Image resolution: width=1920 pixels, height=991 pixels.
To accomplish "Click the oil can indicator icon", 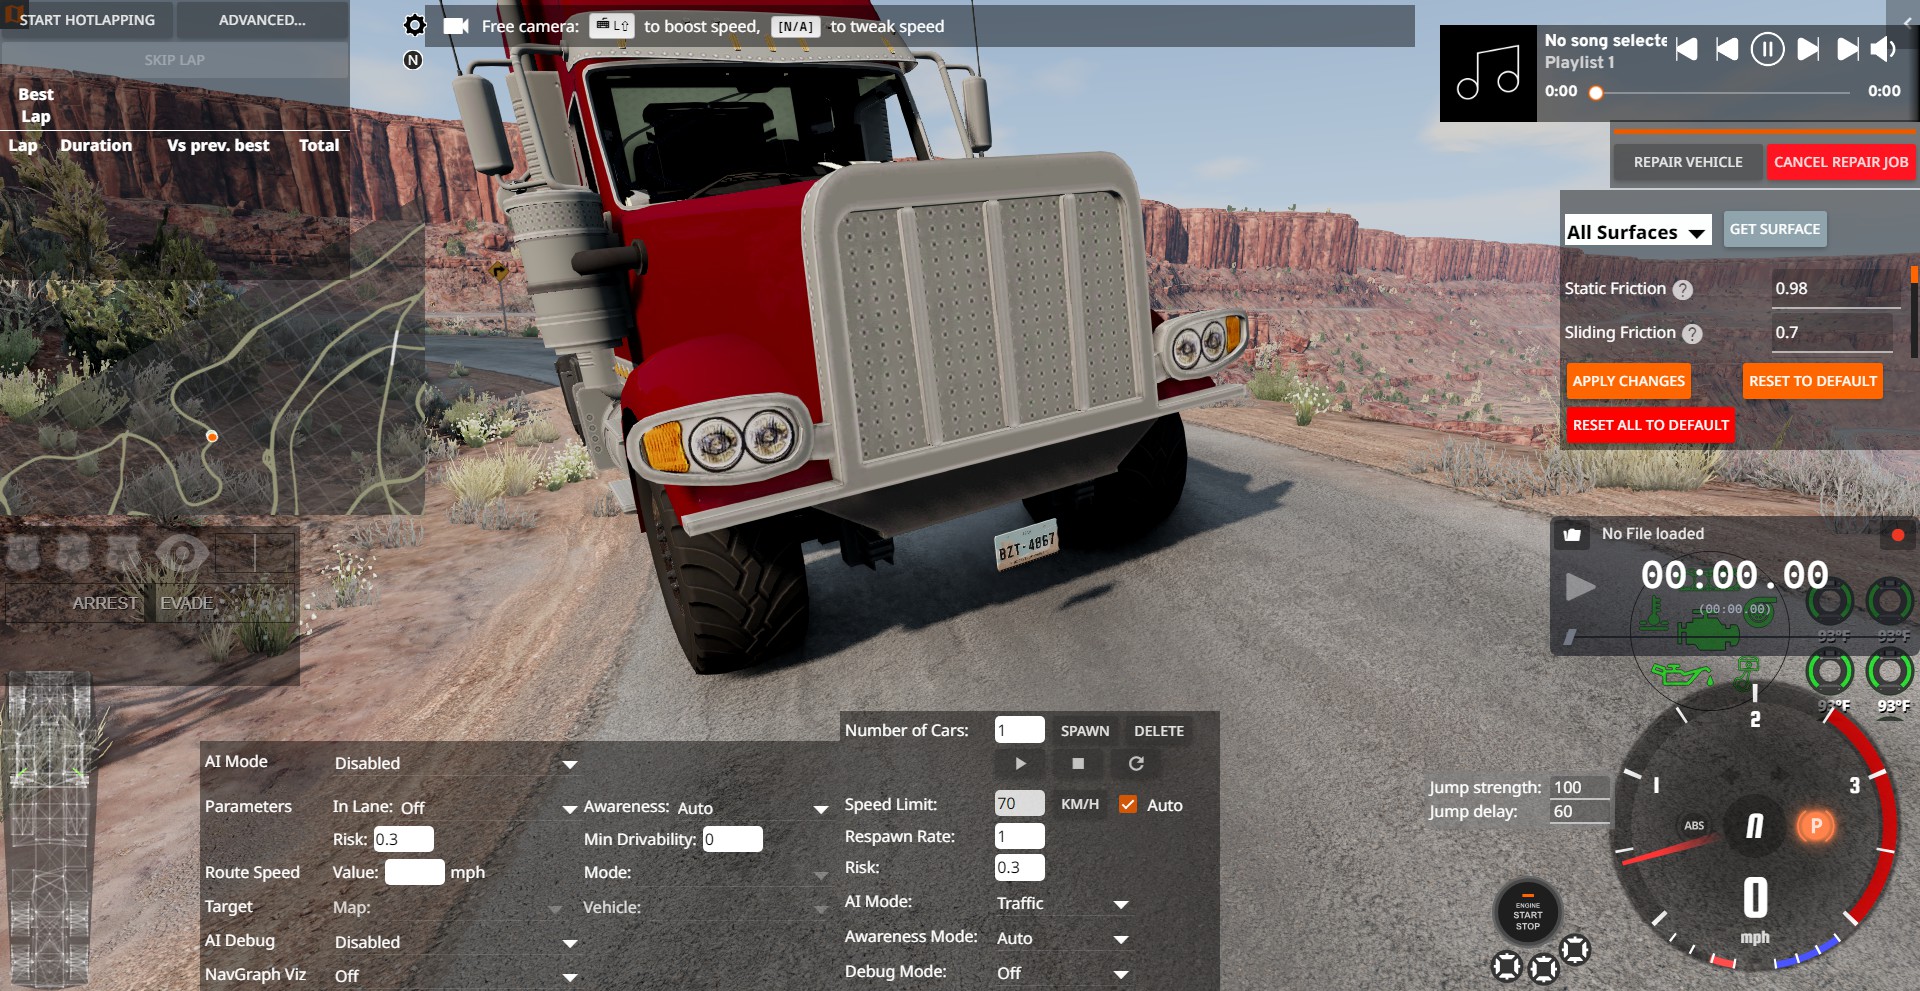I will click(1680, 675).
